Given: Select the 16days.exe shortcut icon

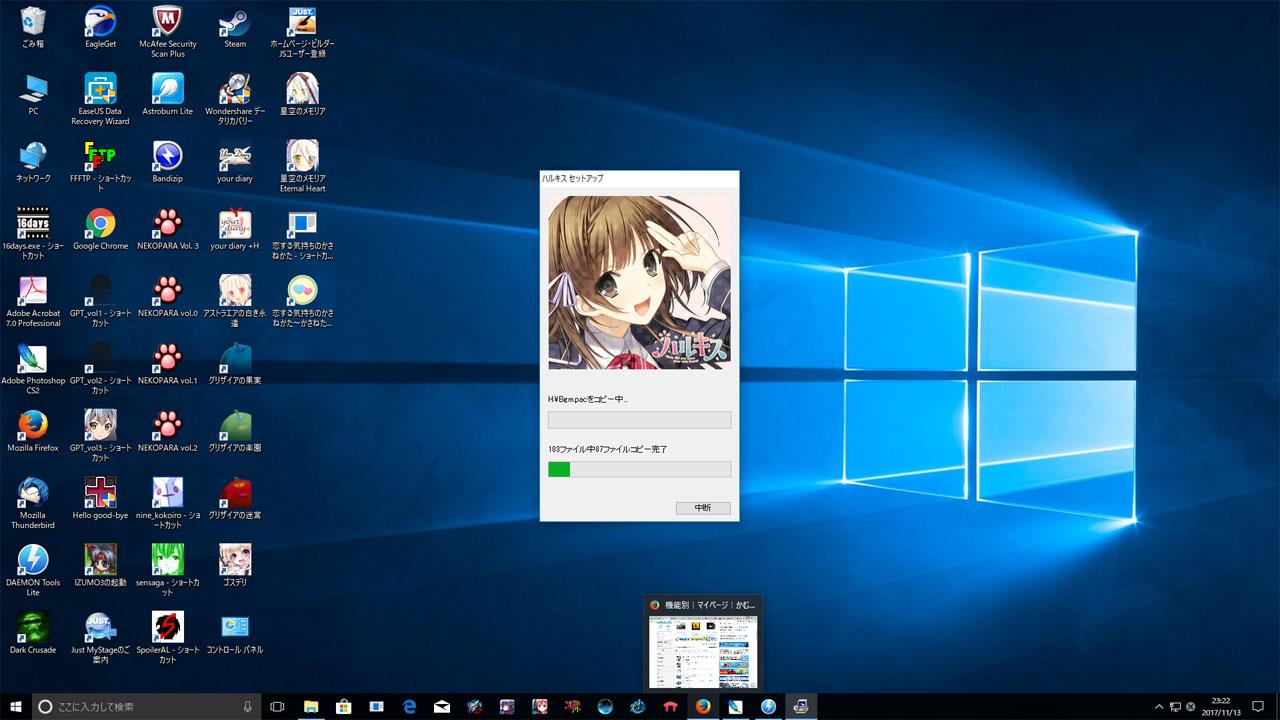Looking at the screenshot, I should pos(33,234).
